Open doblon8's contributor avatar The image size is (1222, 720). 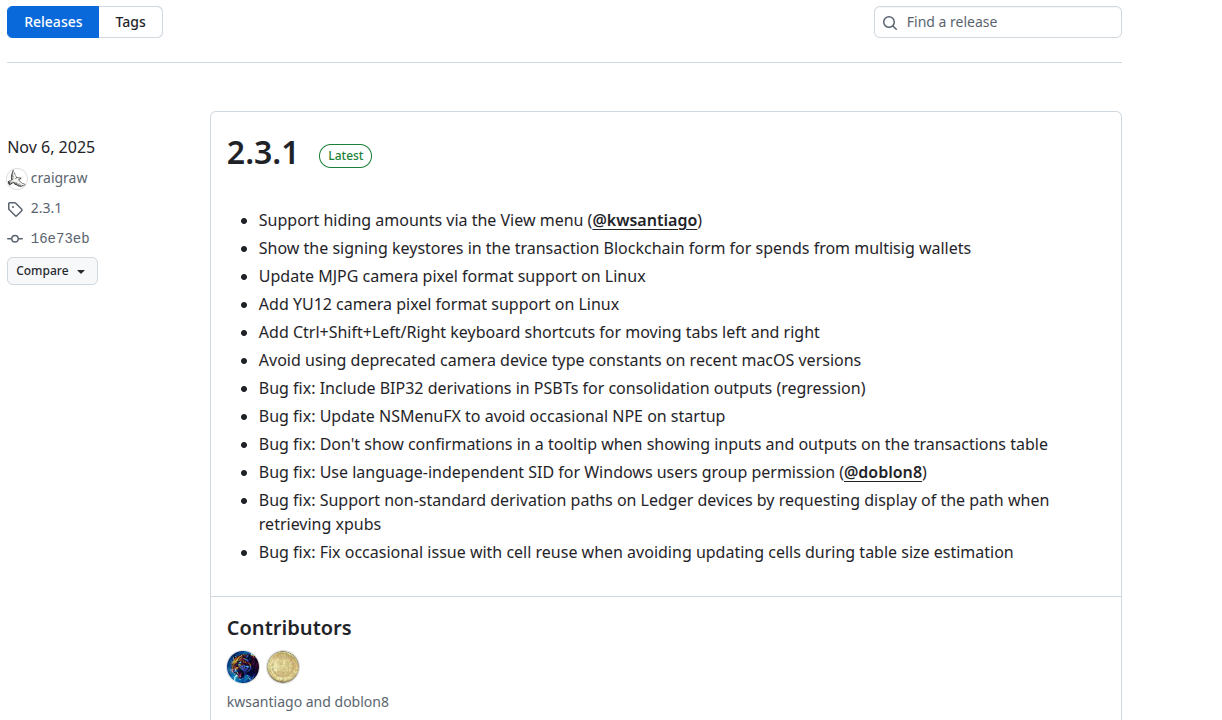click(283, 667)
